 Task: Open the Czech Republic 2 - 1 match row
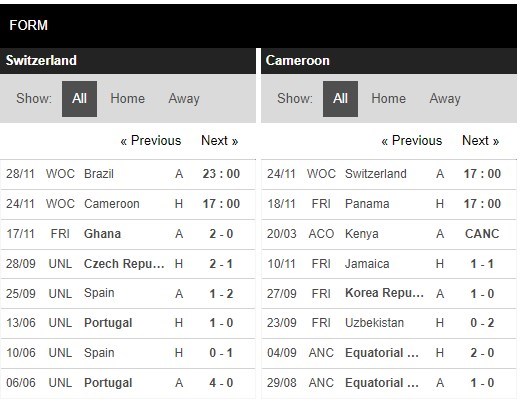pos(128,264)
